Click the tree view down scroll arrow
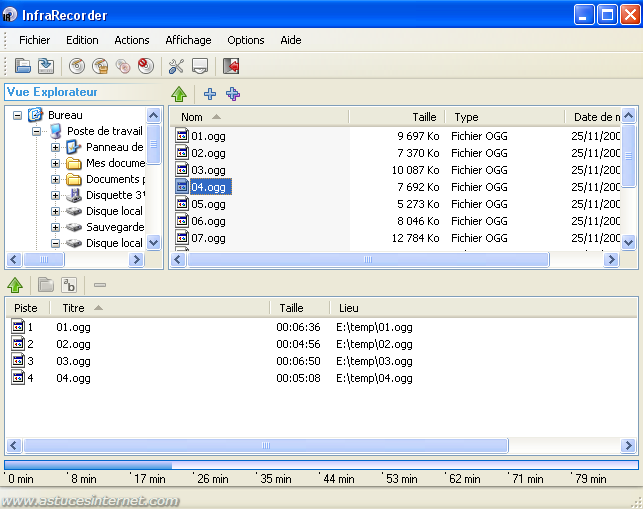The height and width of the screenshot is (509, 643). (x=153, y=242)
